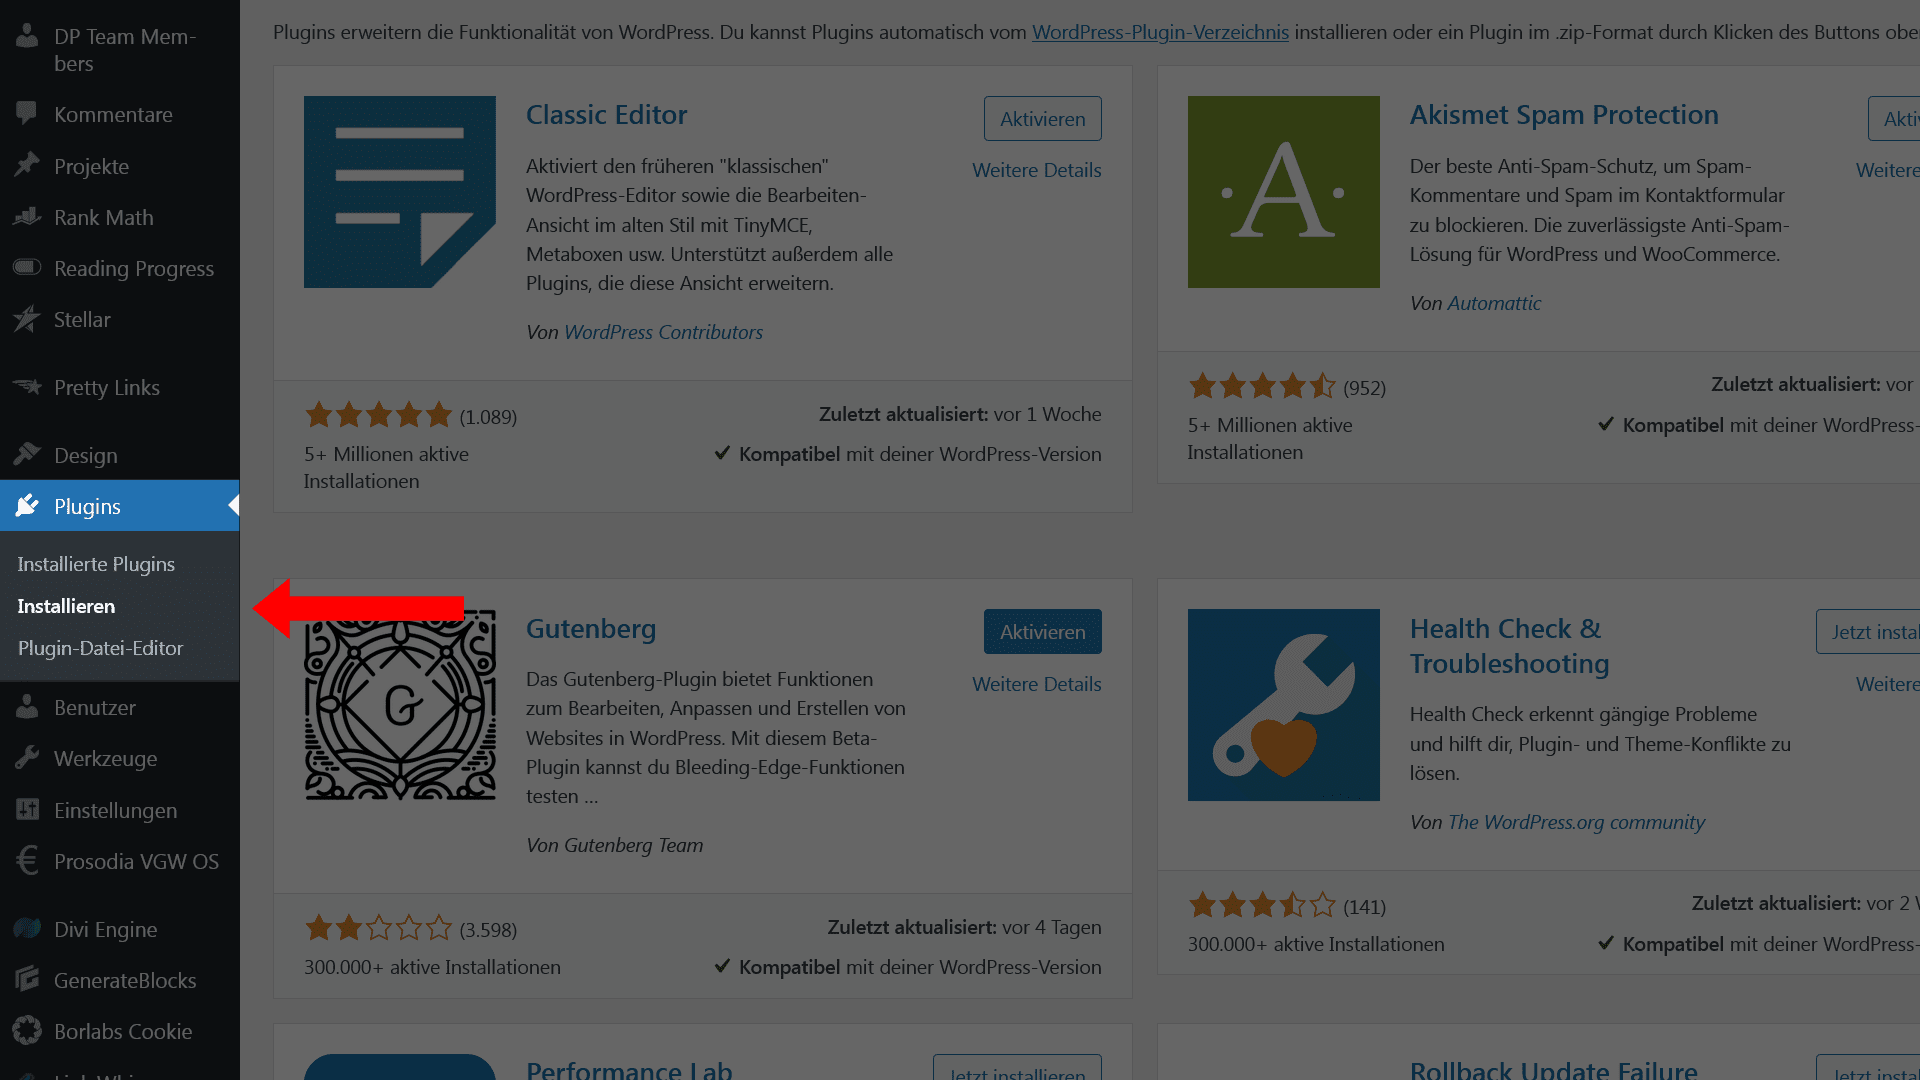Expand Werkzeuge sidebar section

(x=105, y=758)
